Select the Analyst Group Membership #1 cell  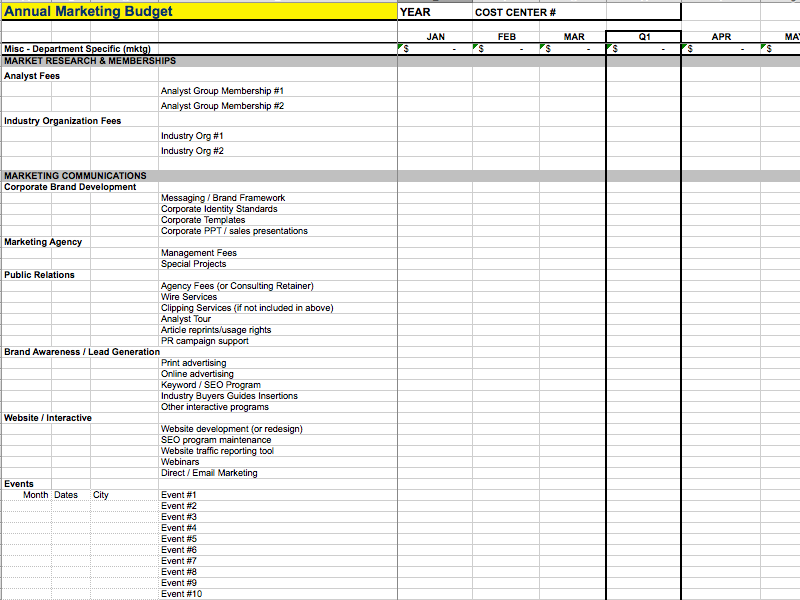click(222, 91)
